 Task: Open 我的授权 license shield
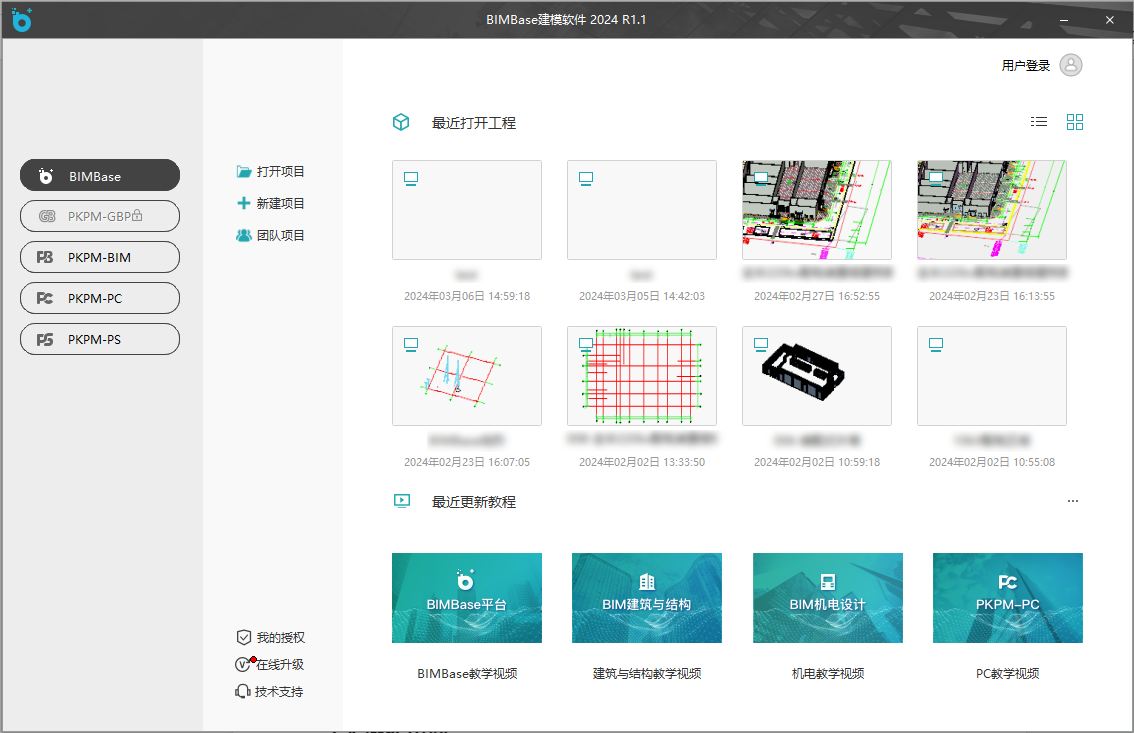(x=270, y=638)
